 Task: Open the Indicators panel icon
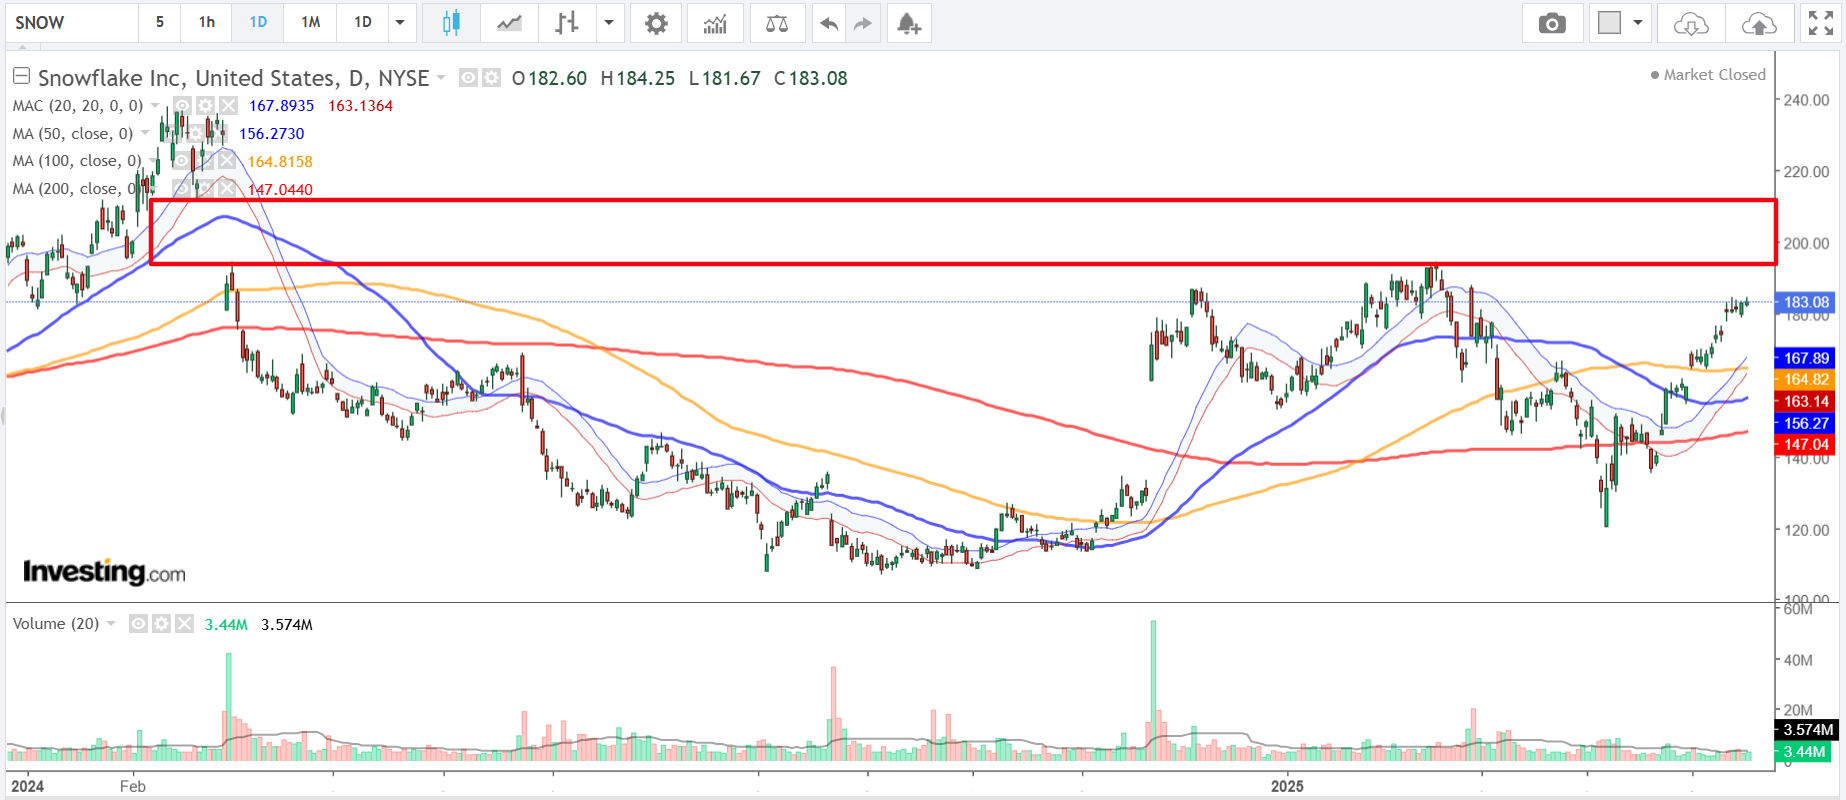pyautogui.click(x=715, y=23)
